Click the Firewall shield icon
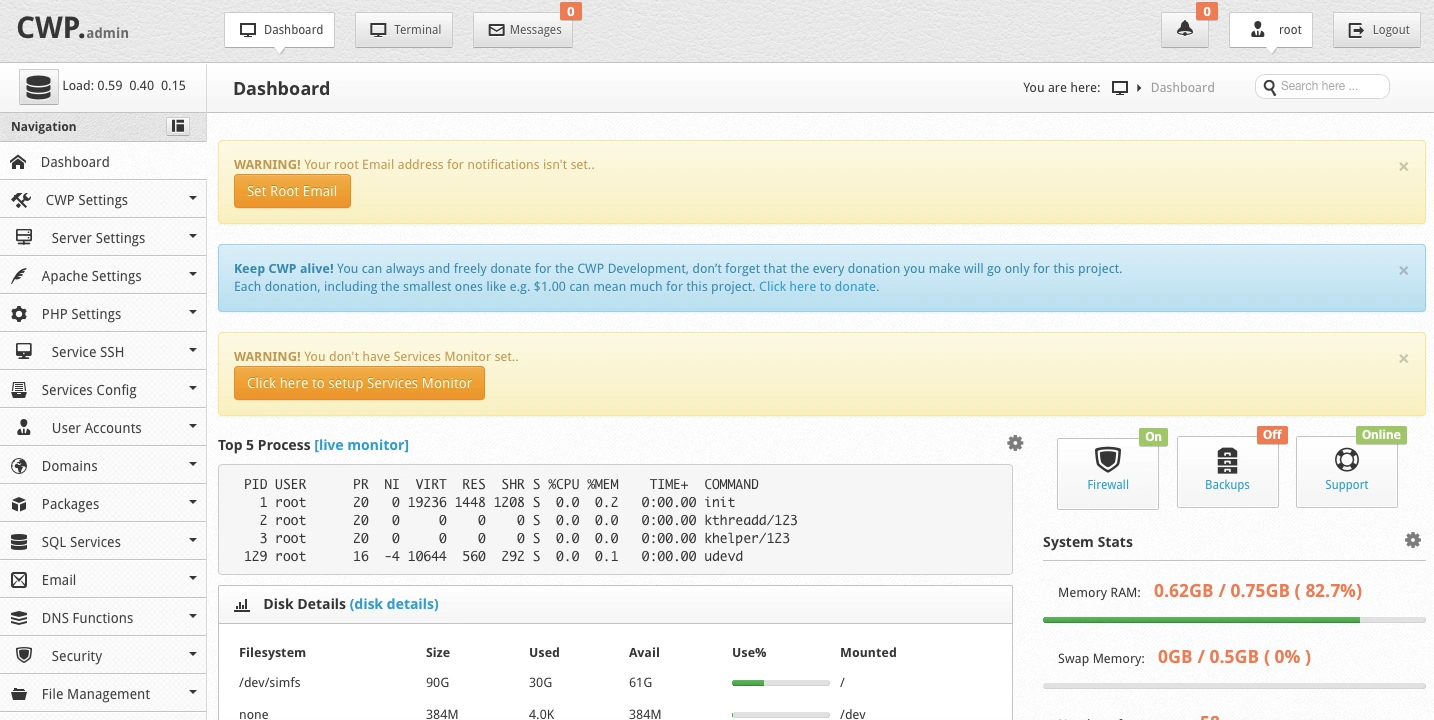Viewport: 1434px width, 720px height. 1107,460
